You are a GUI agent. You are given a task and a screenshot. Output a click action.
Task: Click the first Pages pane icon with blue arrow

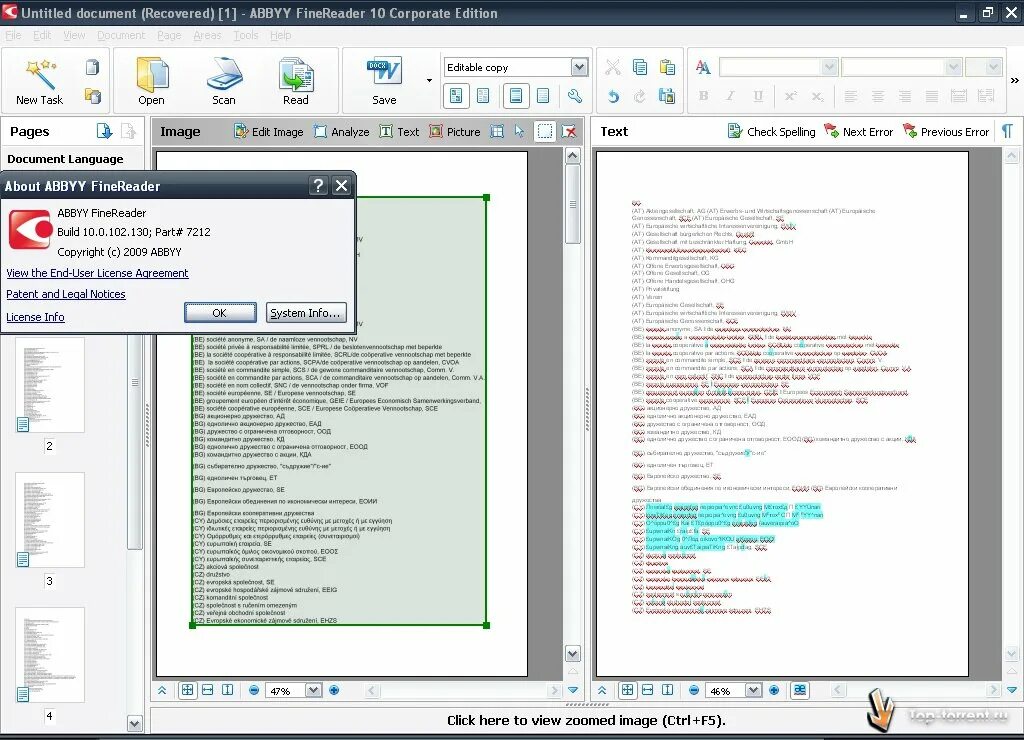(x=104, y=131)
